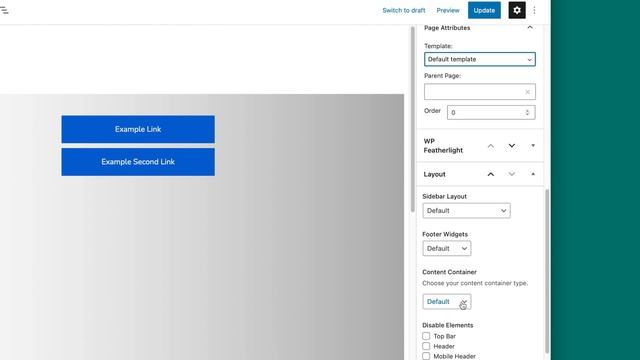Move Layout panel up
Screen dimensions: 640x360
pyautogui.click(x=491, y=174)
